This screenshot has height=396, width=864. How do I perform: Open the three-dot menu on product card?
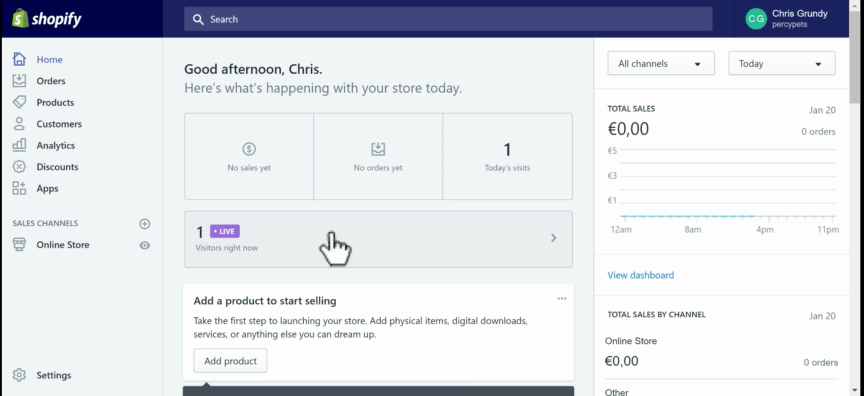(561, 299)
